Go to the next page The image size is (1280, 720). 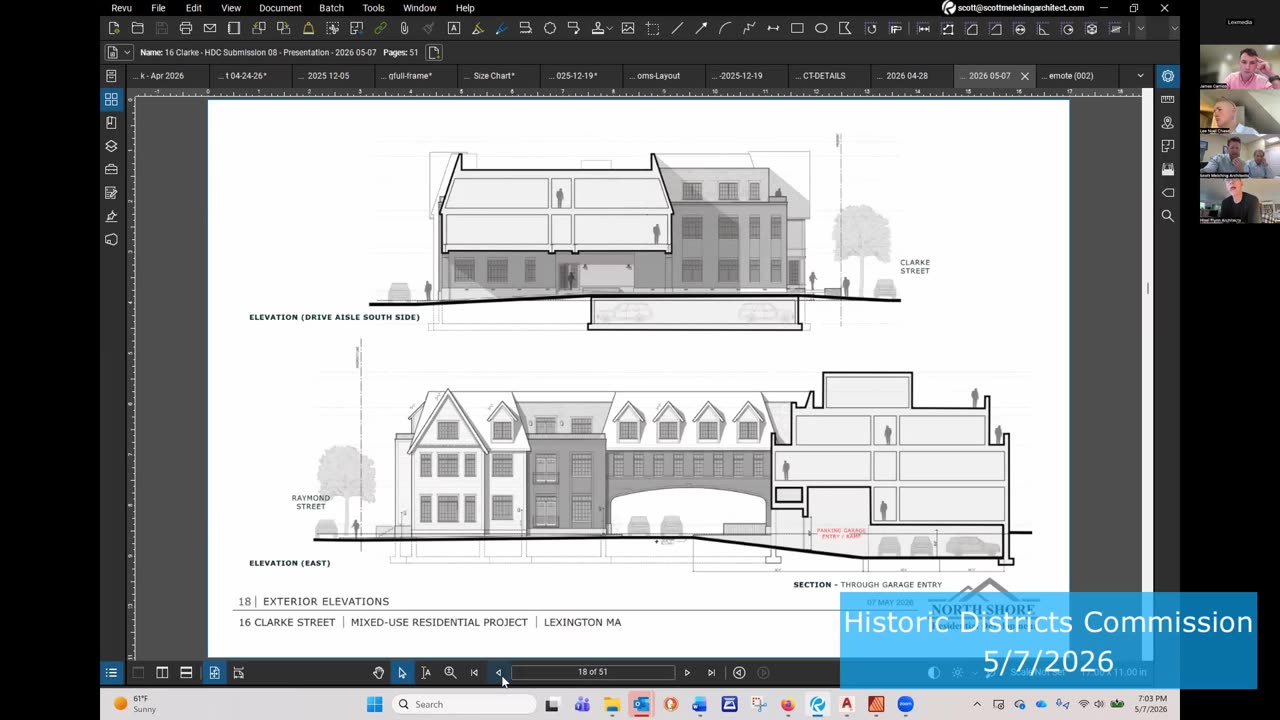[x=687, y=673]
